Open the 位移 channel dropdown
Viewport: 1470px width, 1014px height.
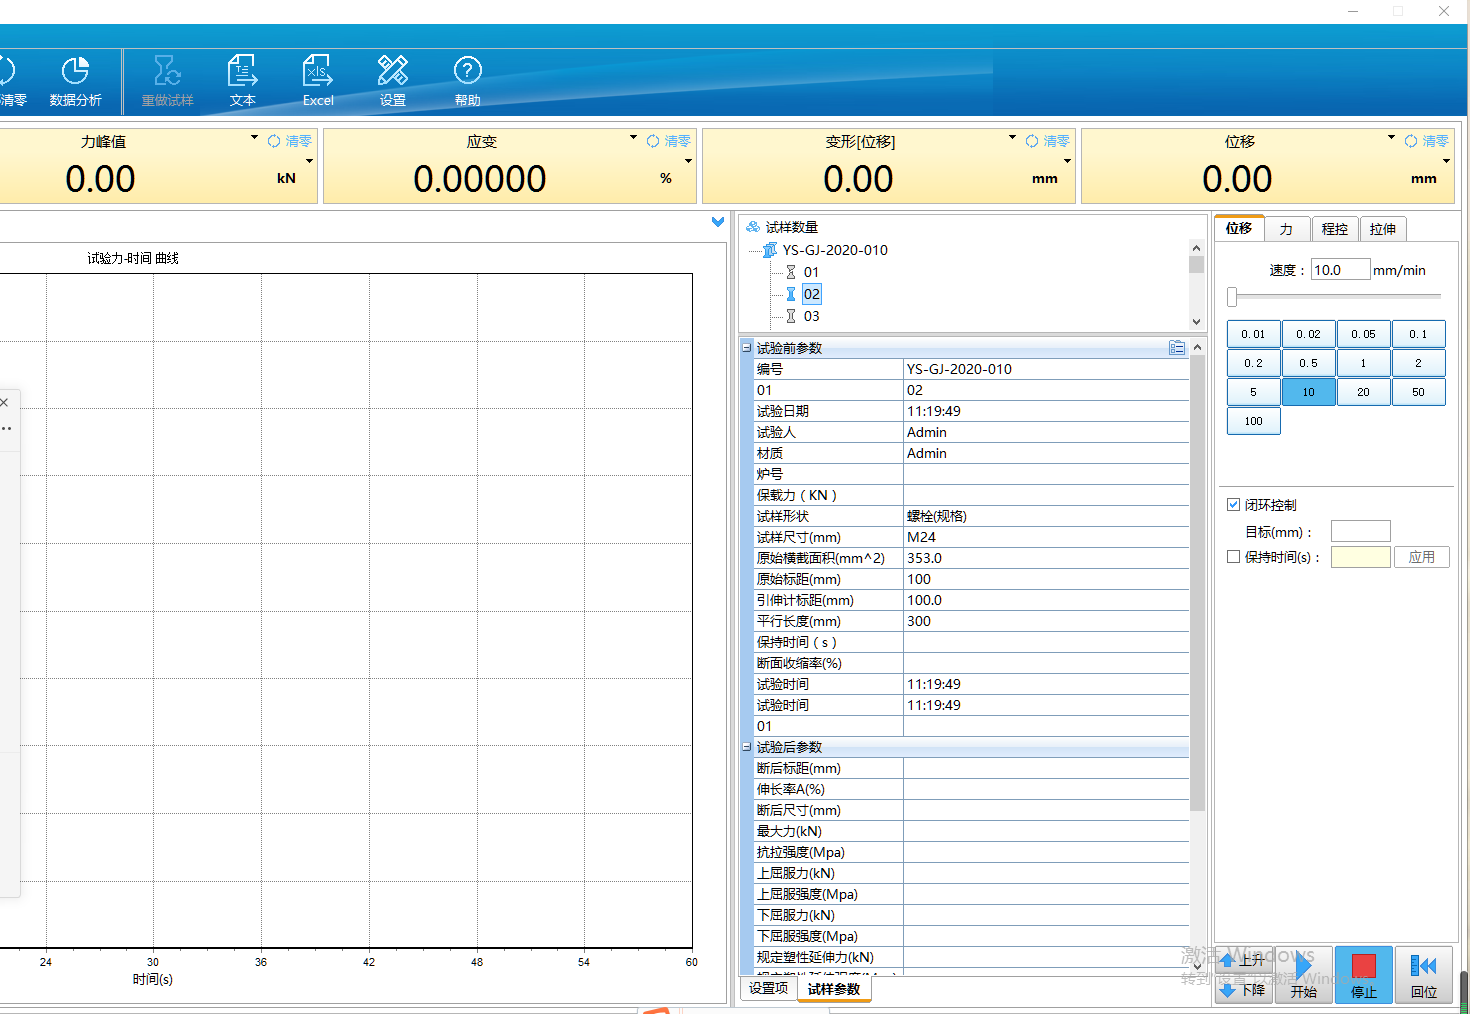click(x=1391, y=138)
